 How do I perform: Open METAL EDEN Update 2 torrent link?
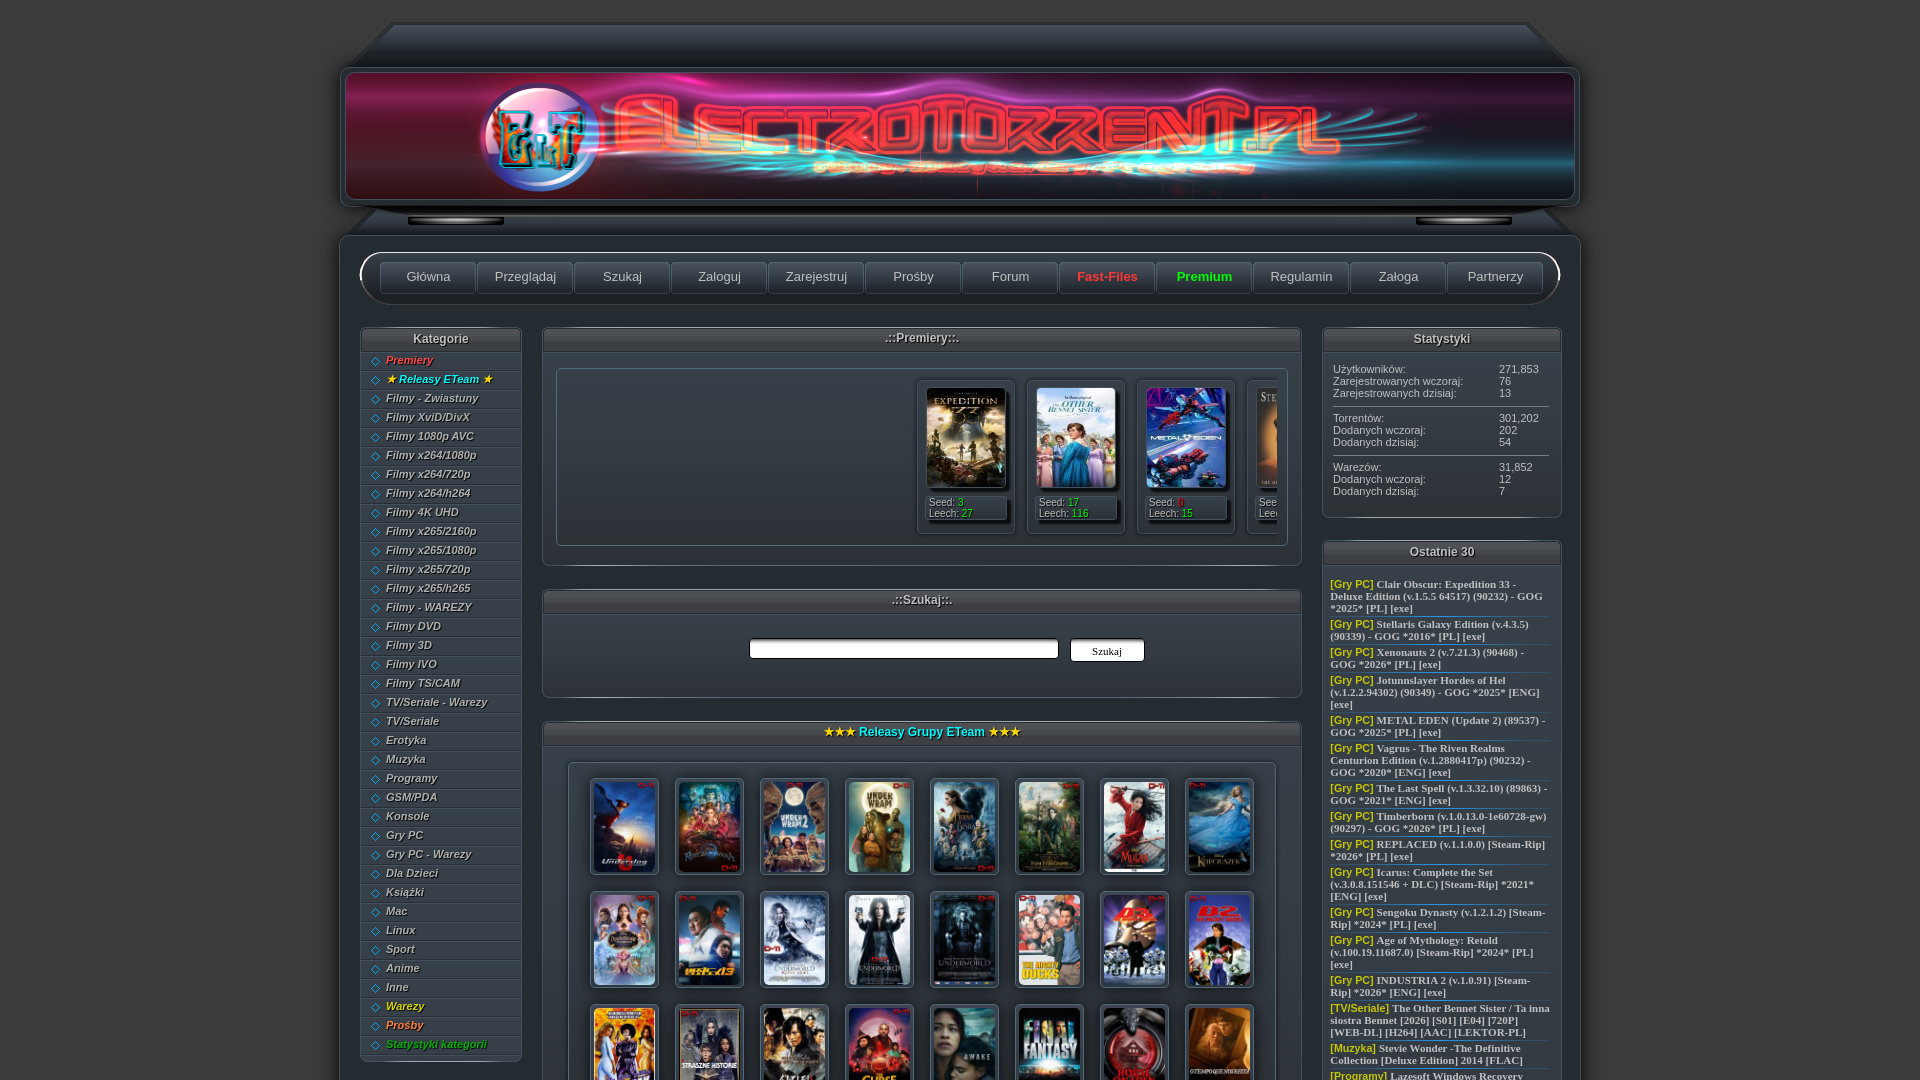click(x=1437, y=726)
